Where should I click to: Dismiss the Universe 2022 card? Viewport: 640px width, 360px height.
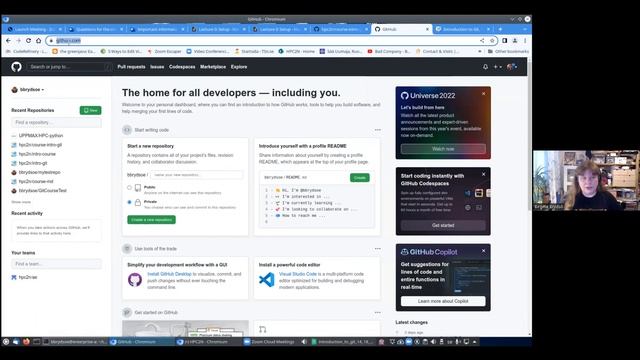[x=484, y=94]
